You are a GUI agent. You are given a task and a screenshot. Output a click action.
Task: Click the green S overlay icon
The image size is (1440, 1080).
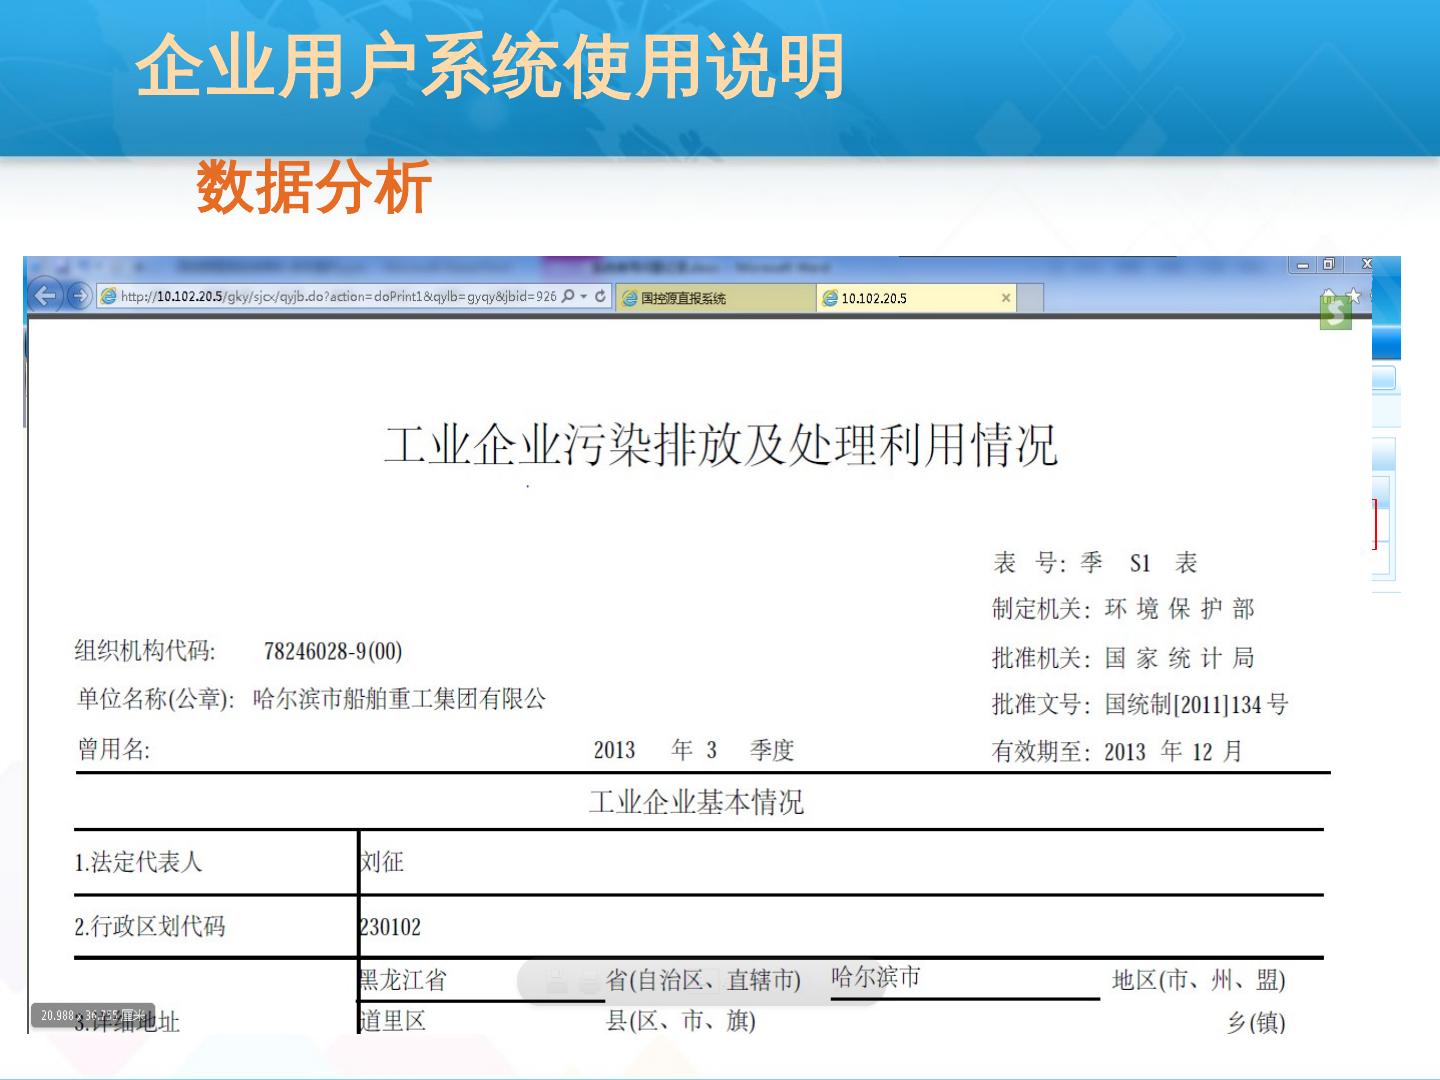(x=1336, y=314)
